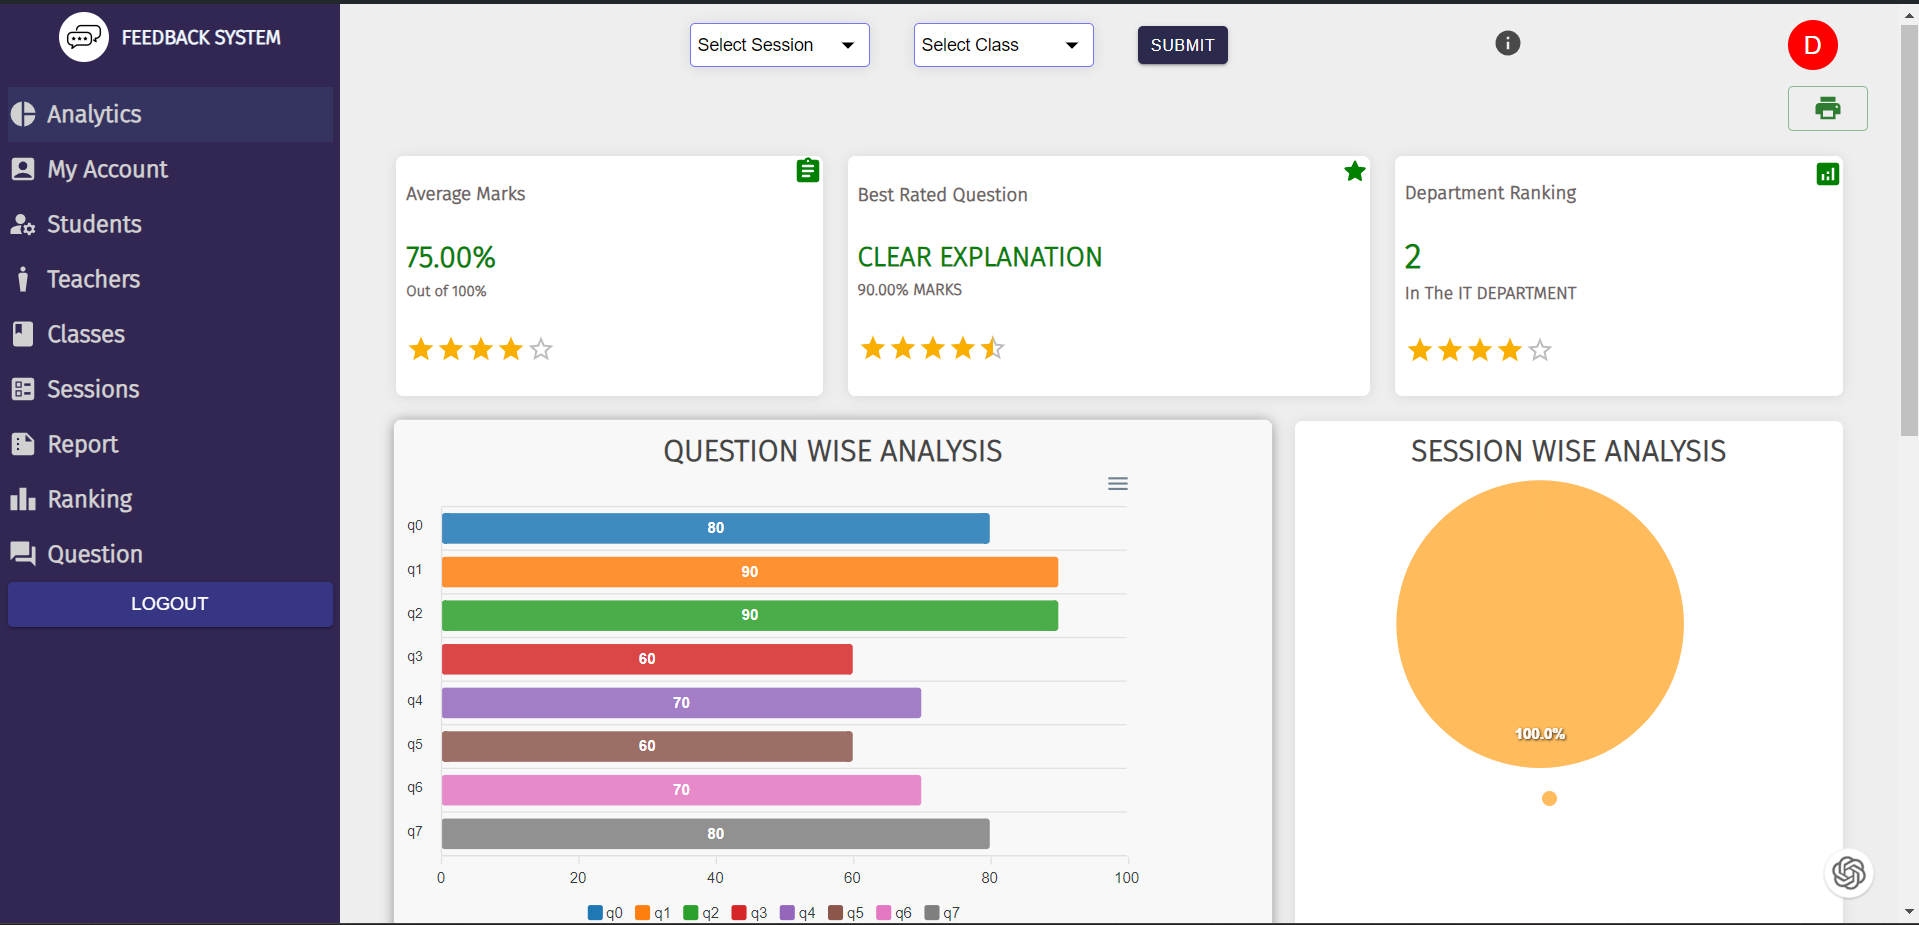1919x925 pixels.
Task: Open Analytics via its pie chart icon
Action: tap(23, 114)
